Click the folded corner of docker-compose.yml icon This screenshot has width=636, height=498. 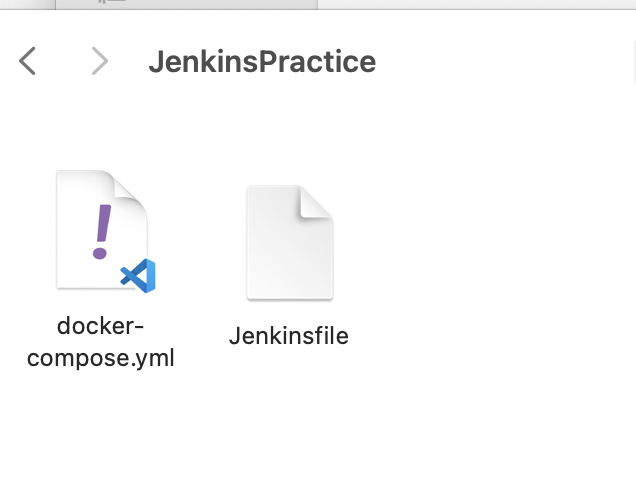coord(129,186)
